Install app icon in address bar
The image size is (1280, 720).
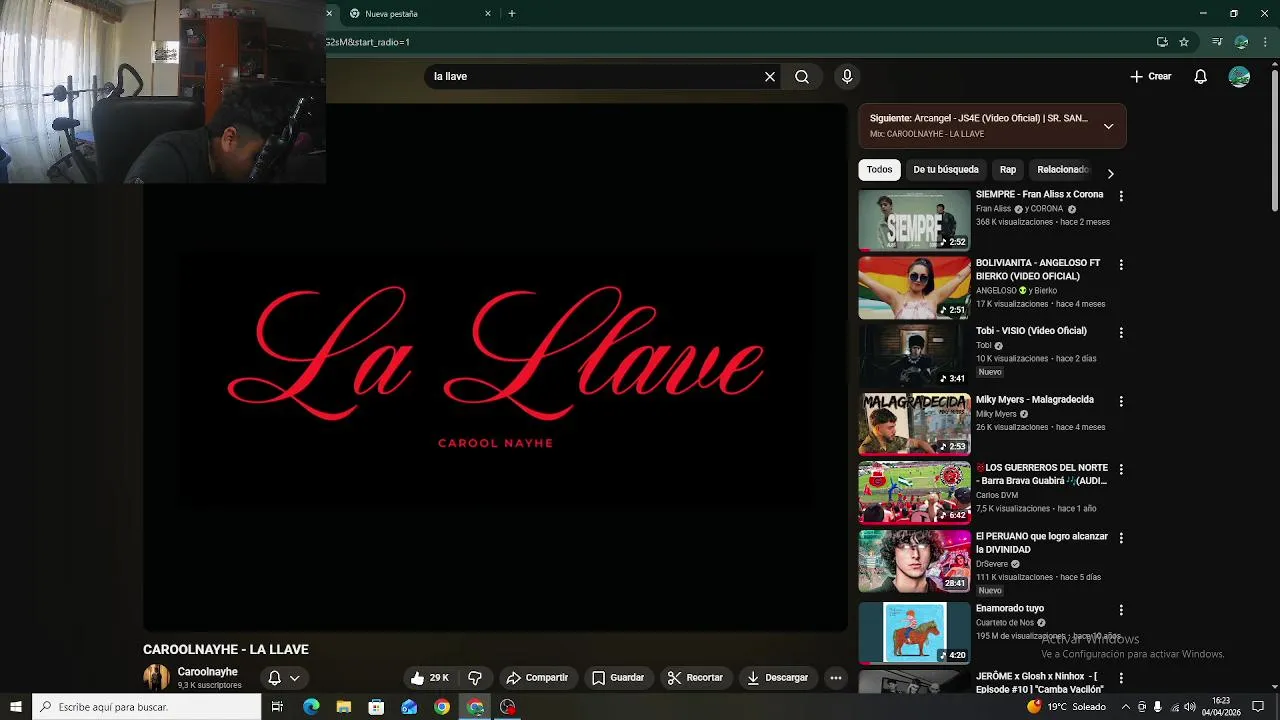pos(1162,42)
